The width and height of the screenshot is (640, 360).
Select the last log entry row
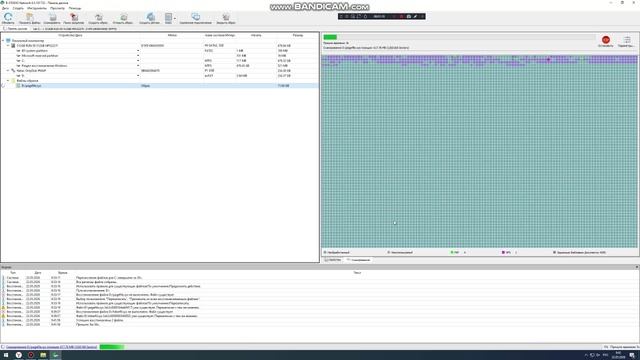(319, 324)
